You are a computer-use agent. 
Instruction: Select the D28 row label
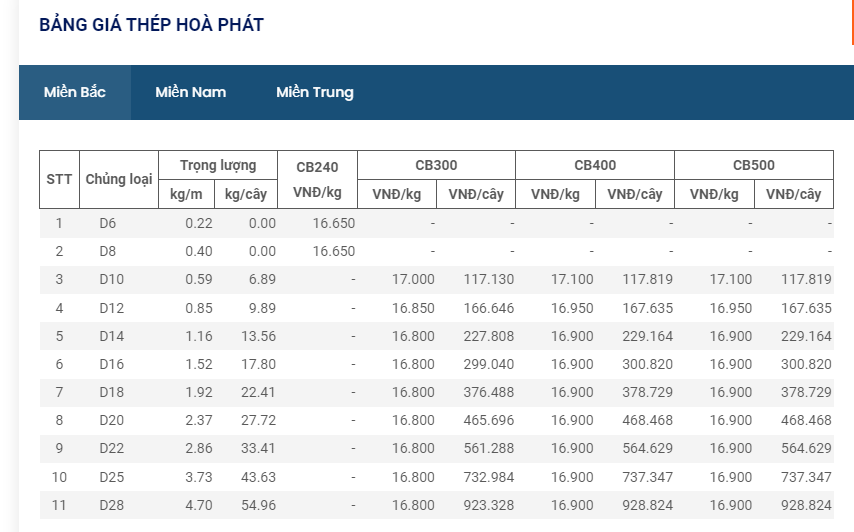112,505
